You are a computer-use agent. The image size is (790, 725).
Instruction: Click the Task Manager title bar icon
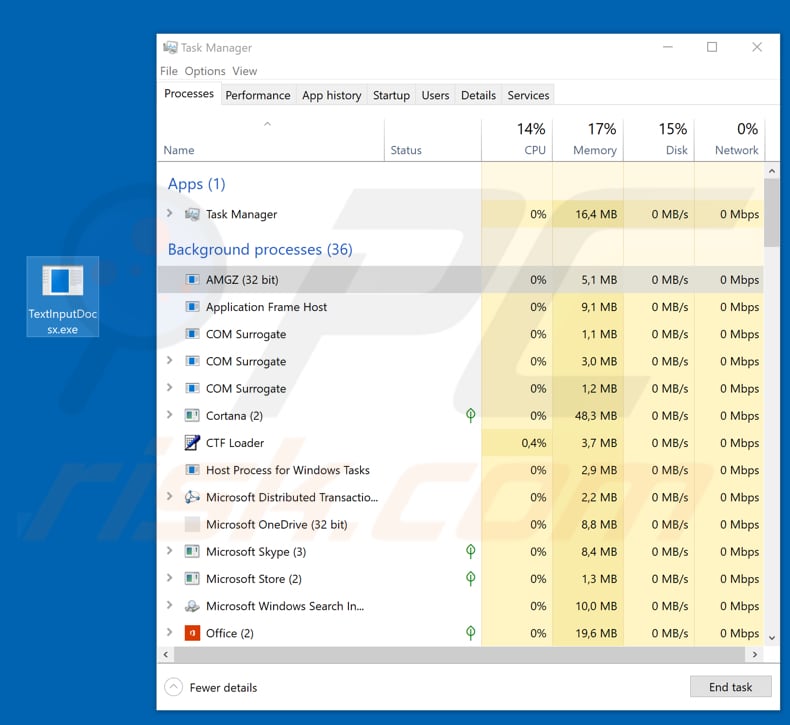(170, 47)
